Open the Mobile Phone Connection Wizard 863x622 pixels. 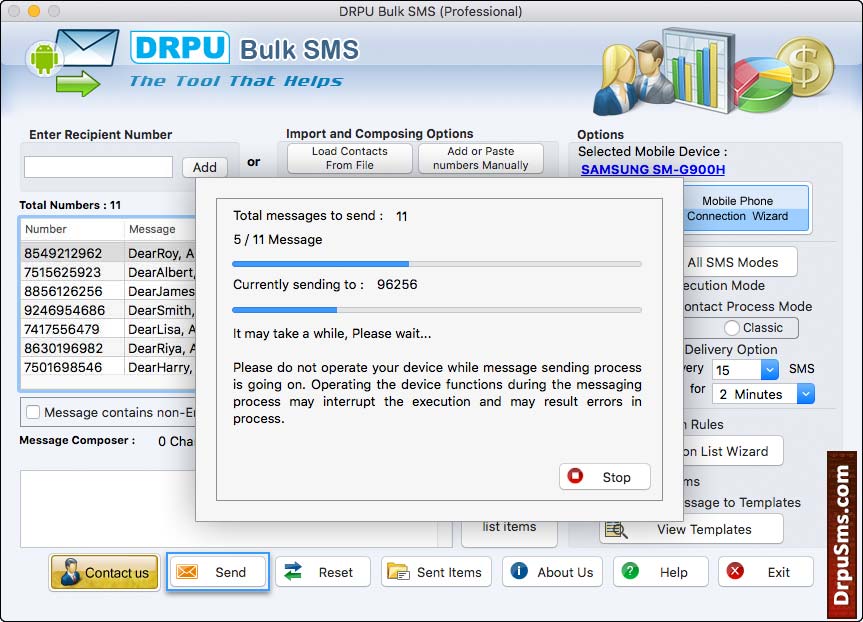point(746,209)
